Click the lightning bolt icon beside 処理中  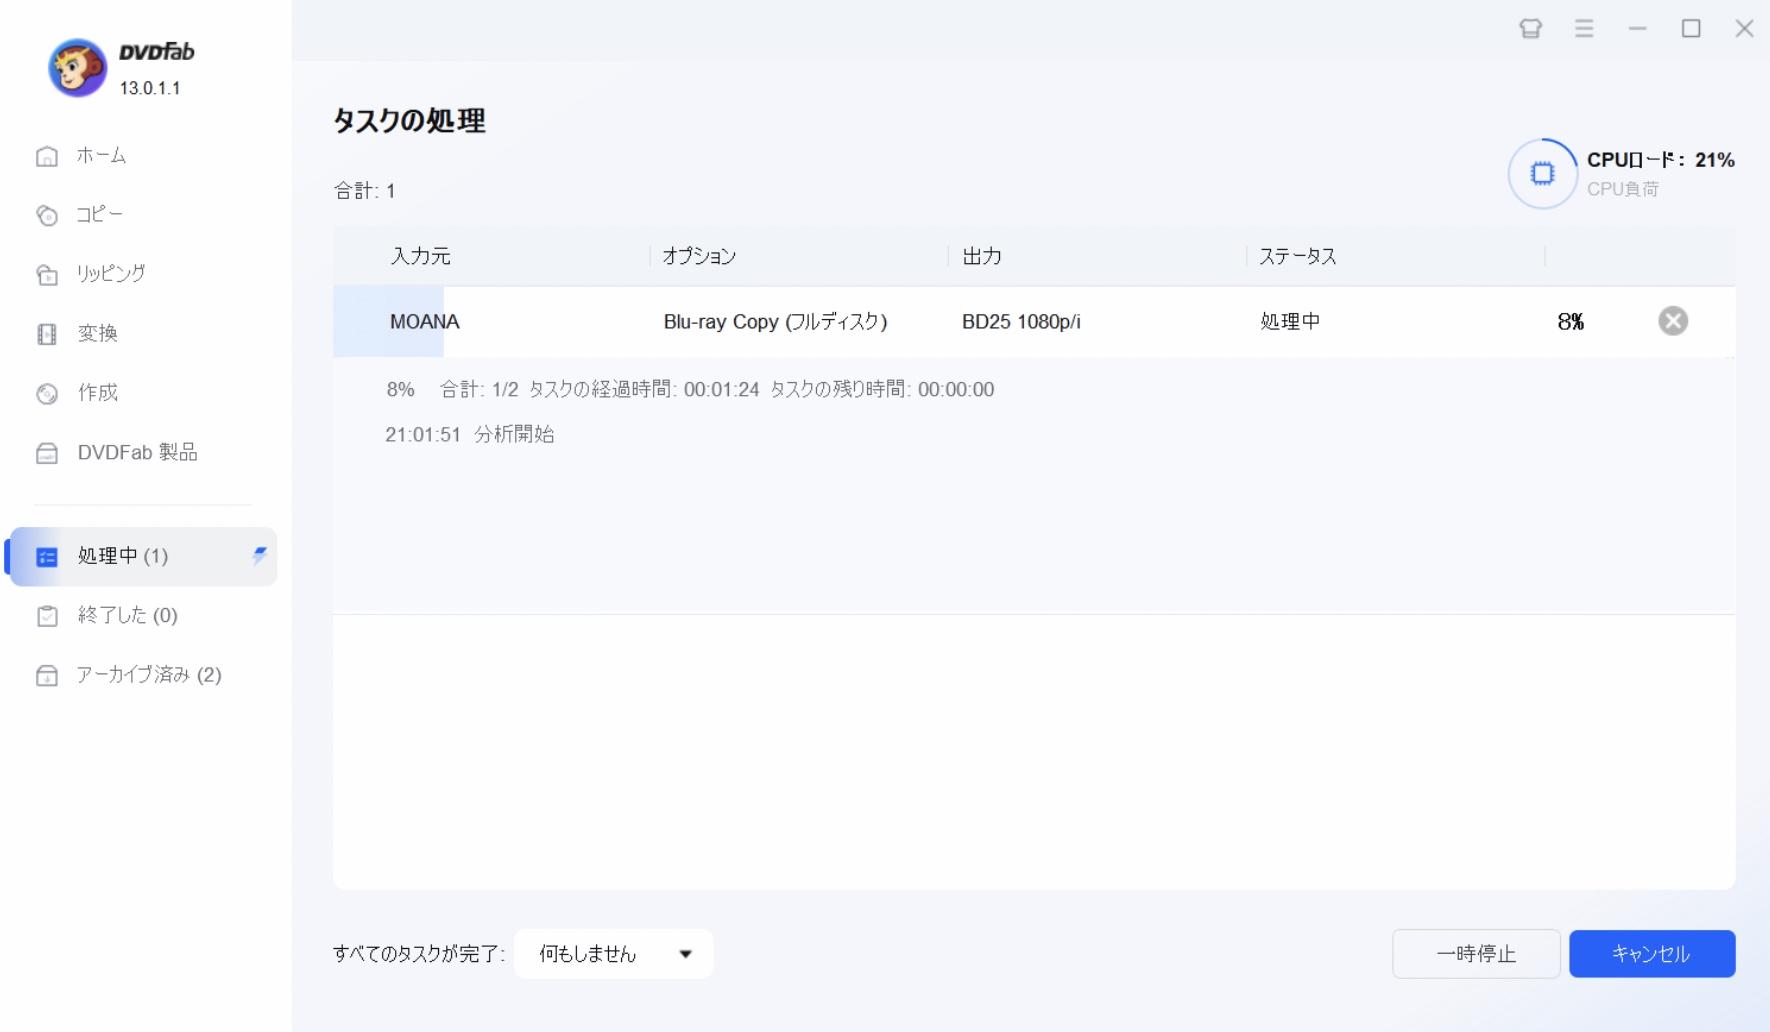(260, 555)
